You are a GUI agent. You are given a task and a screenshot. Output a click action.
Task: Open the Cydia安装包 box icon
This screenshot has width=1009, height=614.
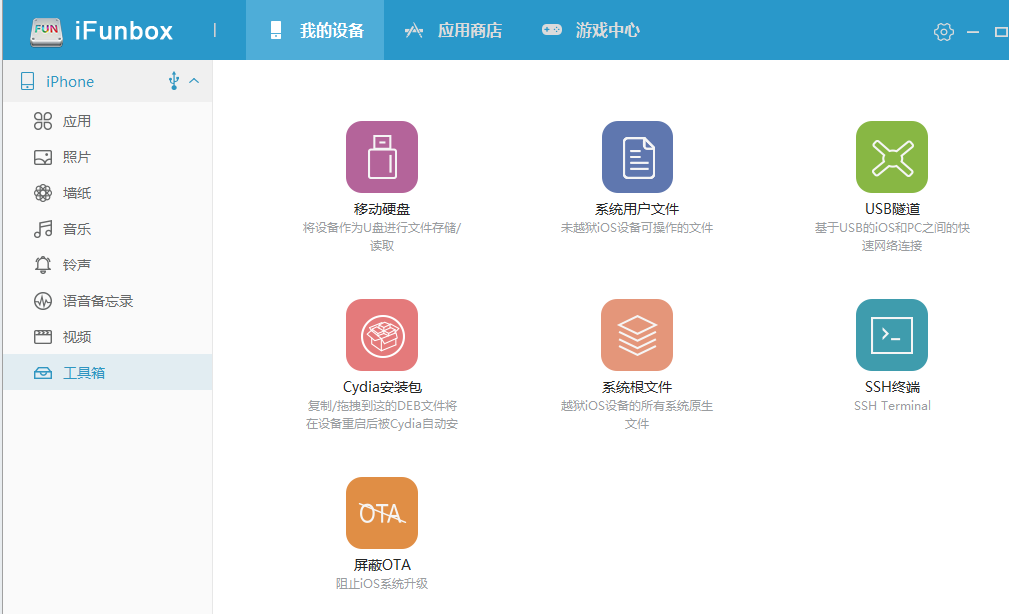coord(382,335)
